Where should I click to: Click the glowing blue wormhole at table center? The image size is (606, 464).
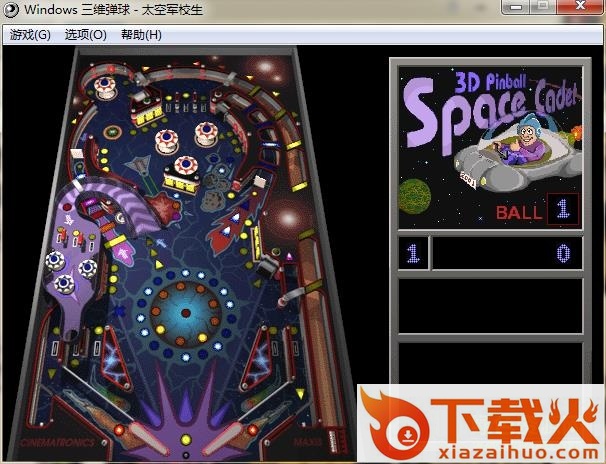[186, 311]
